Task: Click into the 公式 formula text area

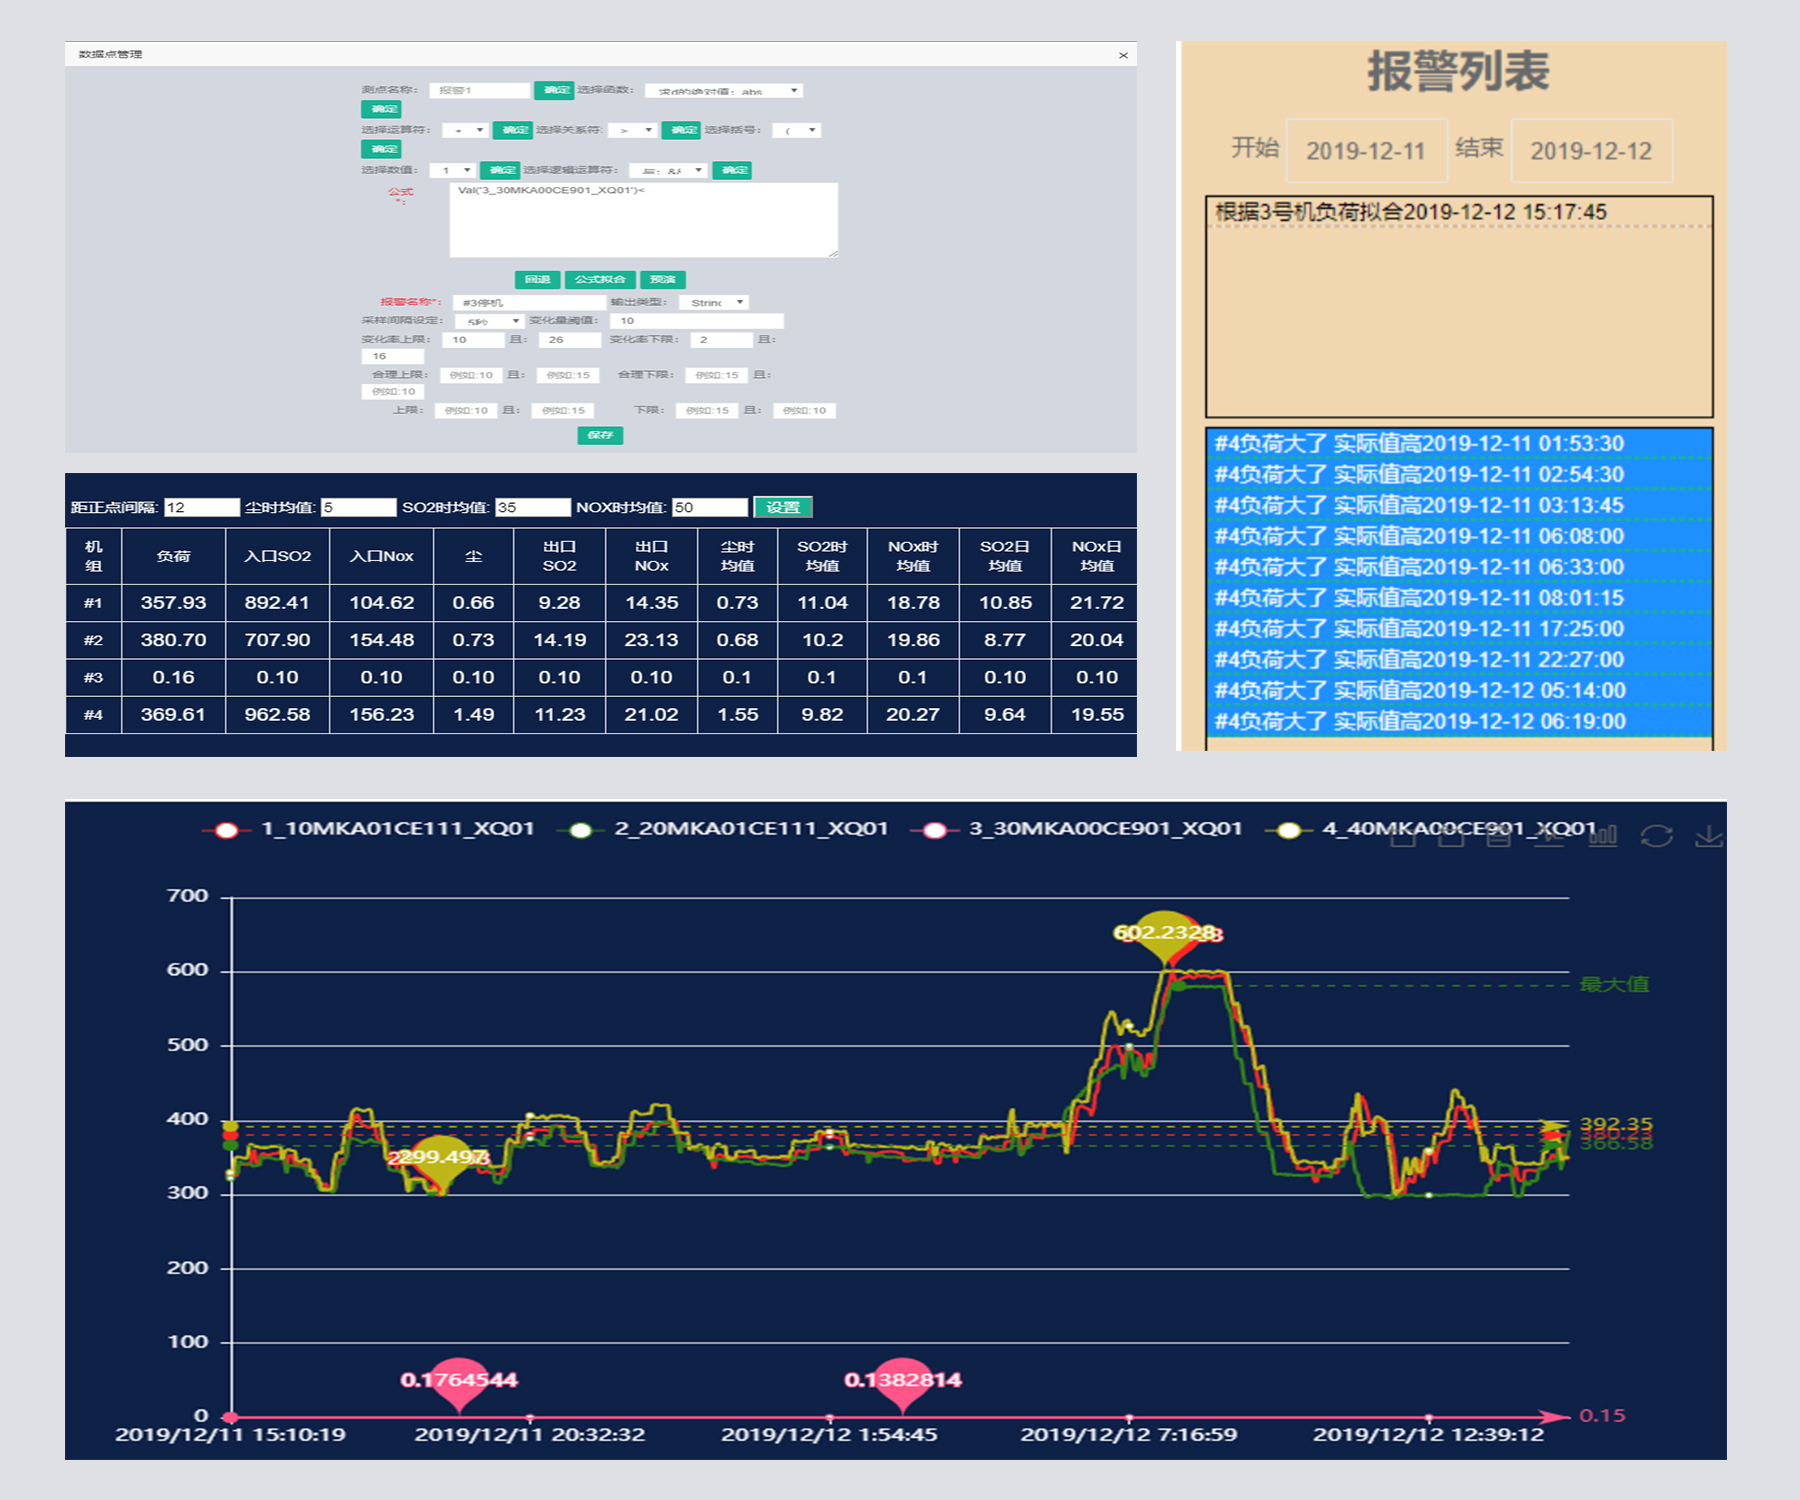Action: (643, 220)
